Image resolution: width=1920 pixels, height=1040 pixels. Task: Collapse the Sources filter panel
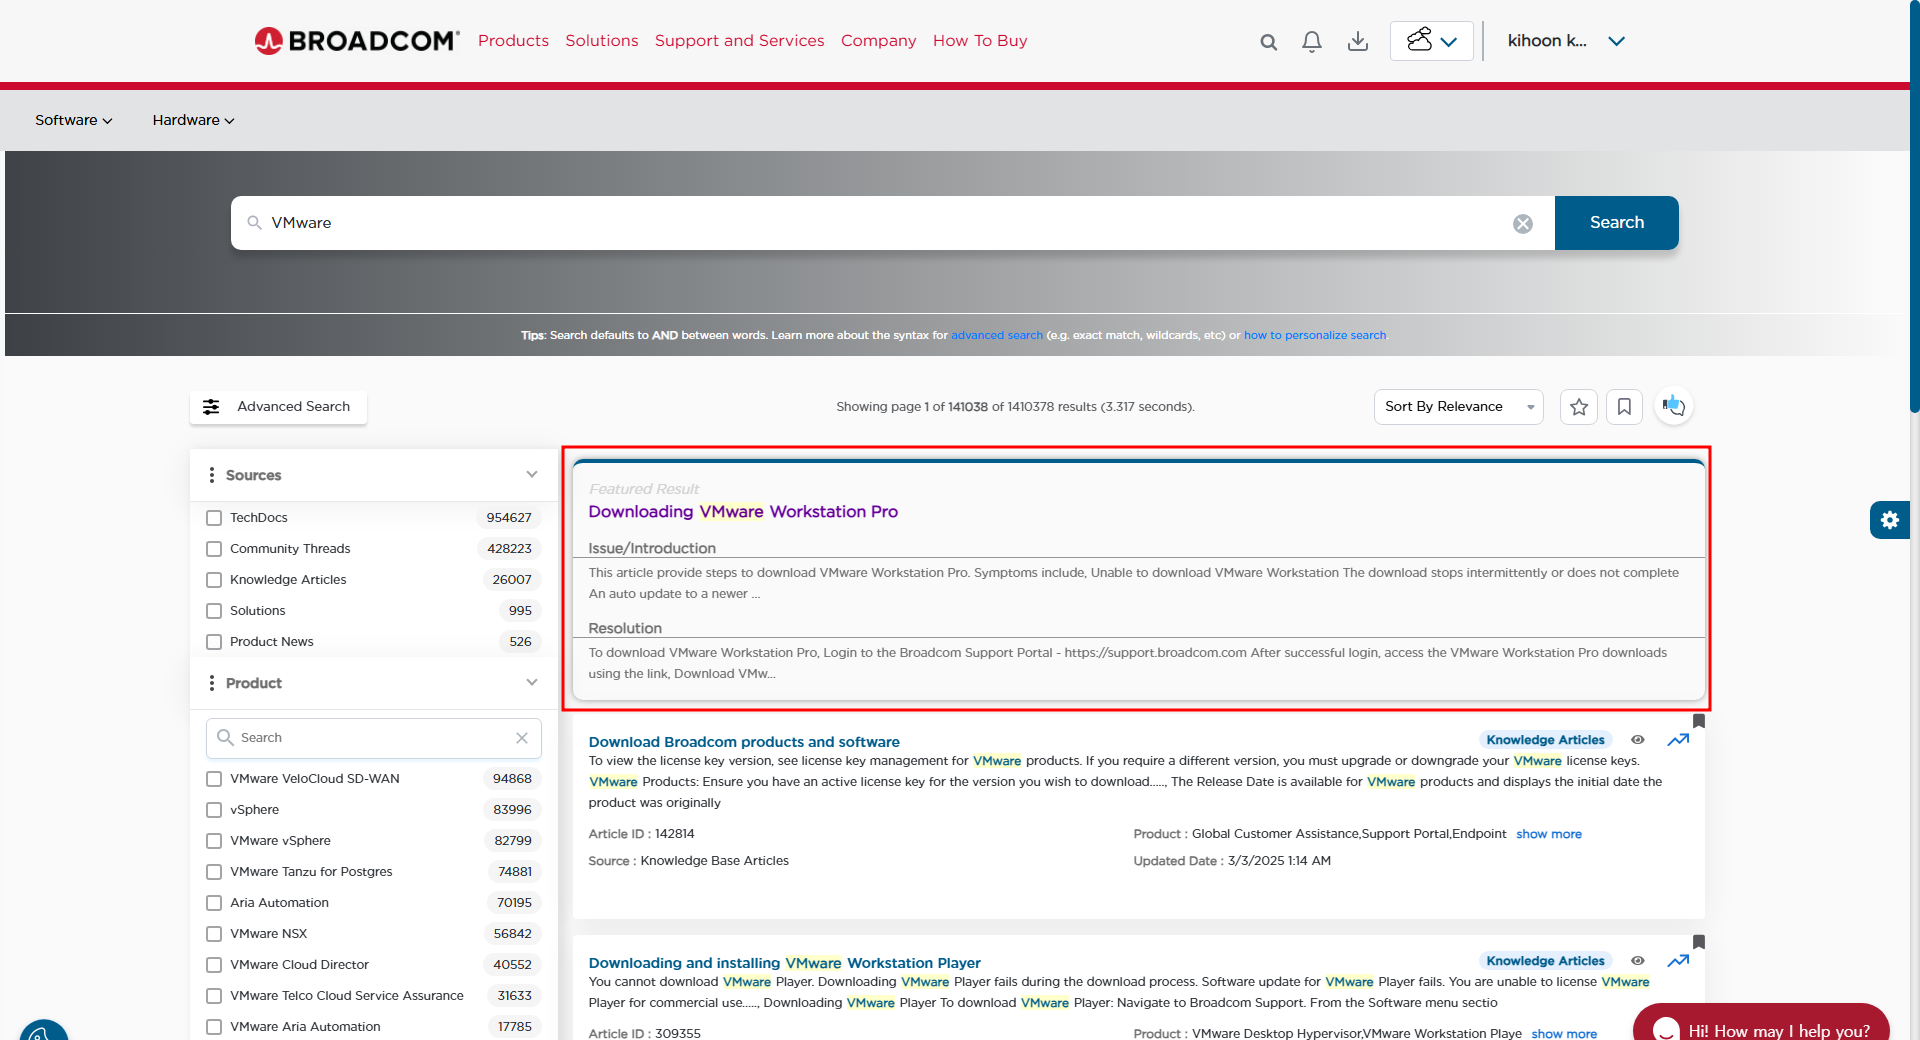tap(531, 475)
